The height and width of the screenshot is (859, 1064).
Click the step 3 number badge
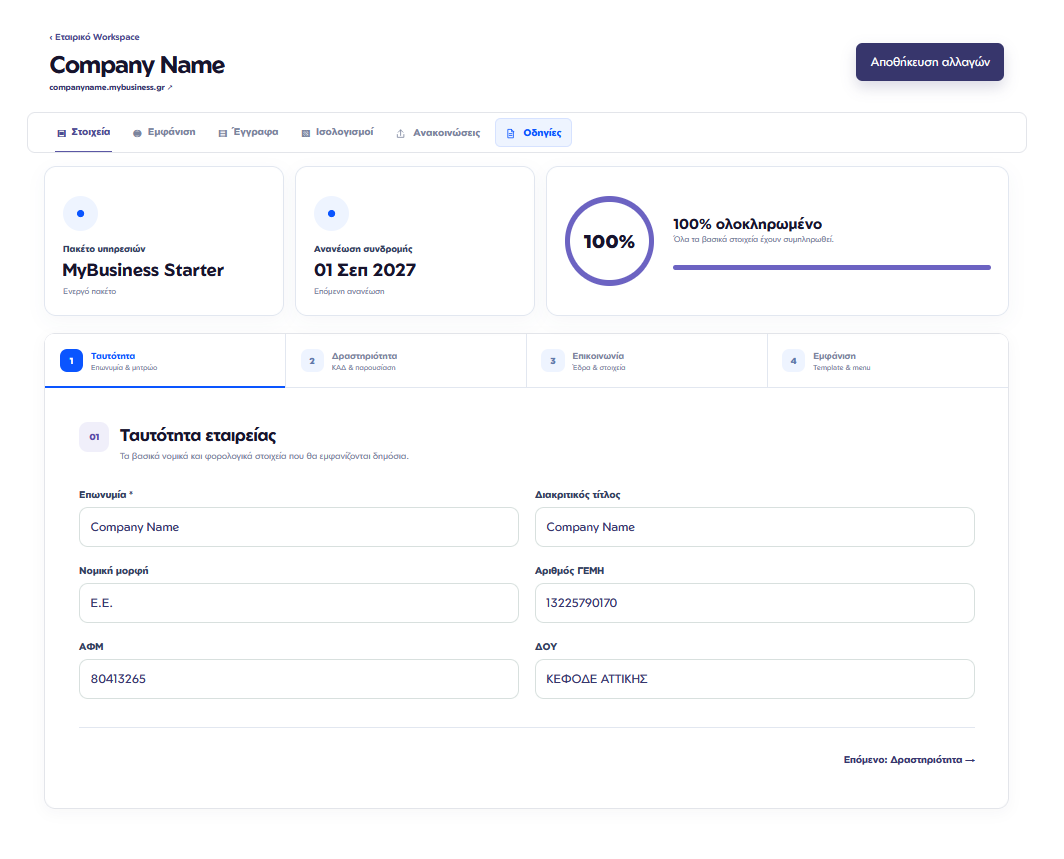tap(553, 361)
